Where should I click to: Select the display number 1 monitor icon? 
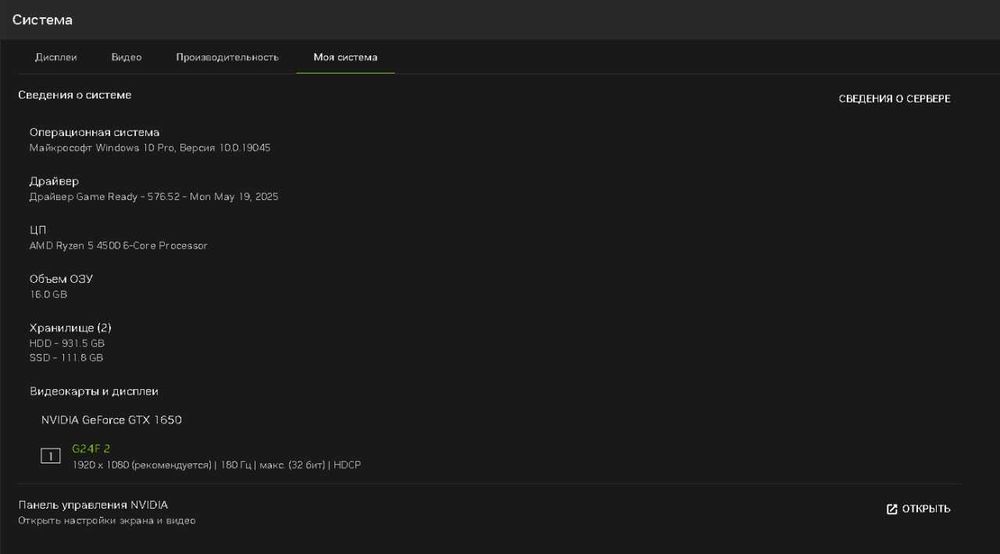[50, 456]
